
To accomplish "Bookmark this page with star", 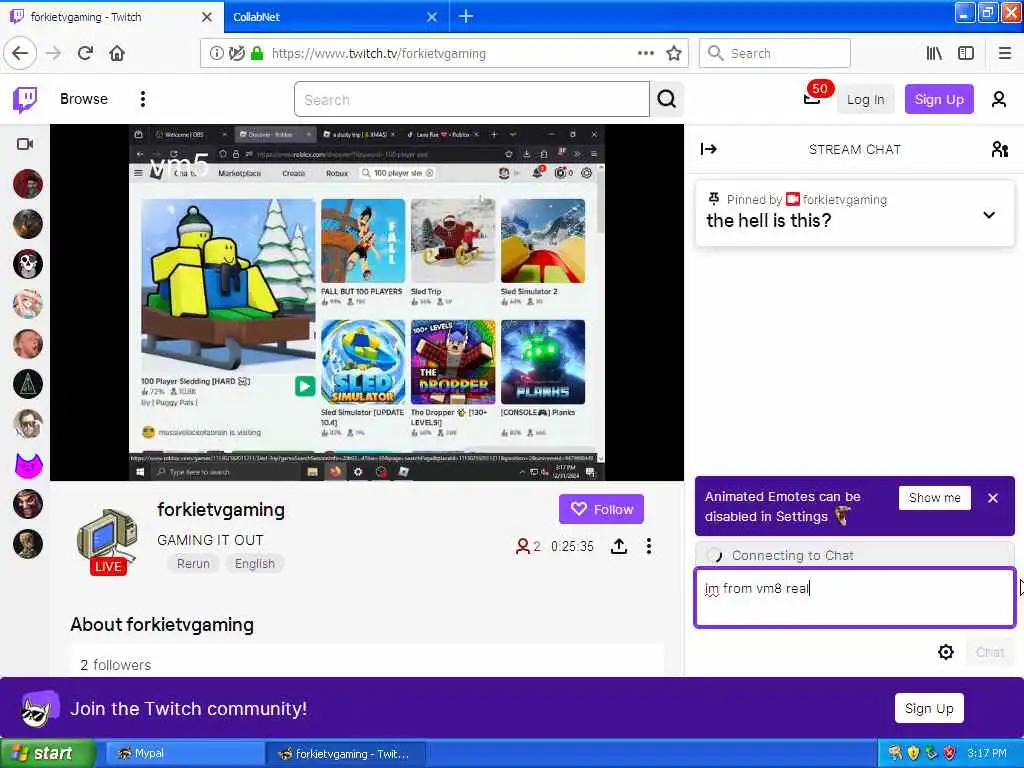I will click(674, 54).
